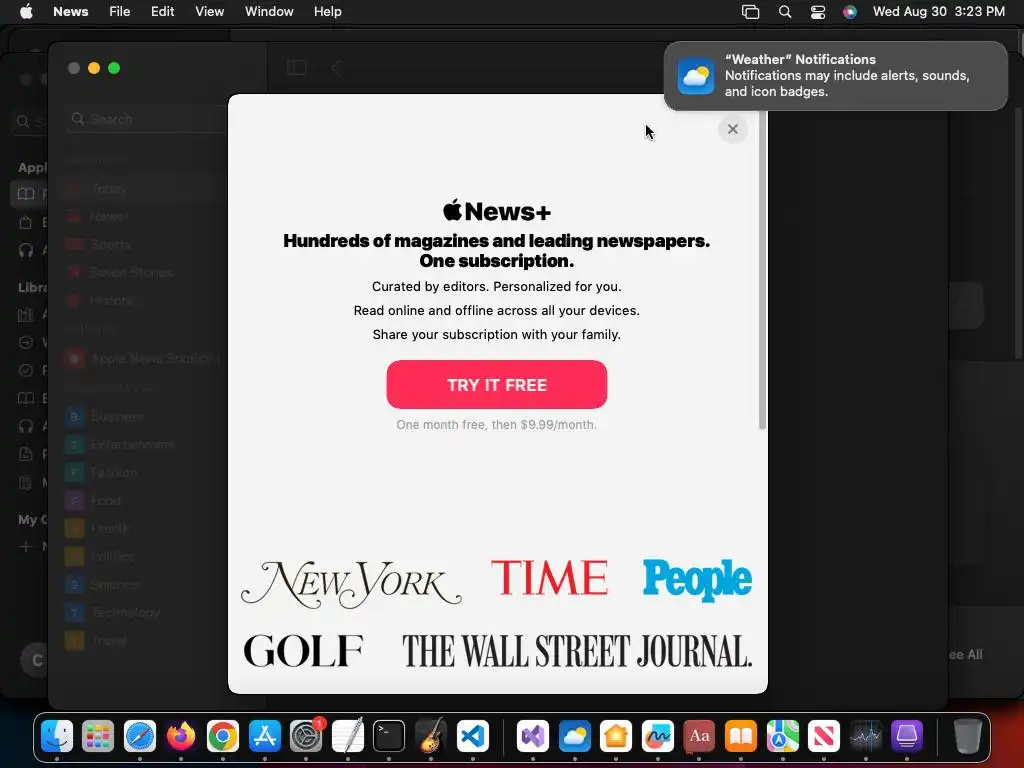This screenshot has height=768, width=1024.
Task: Activate Siri from the menu bar
Action: 850,12
